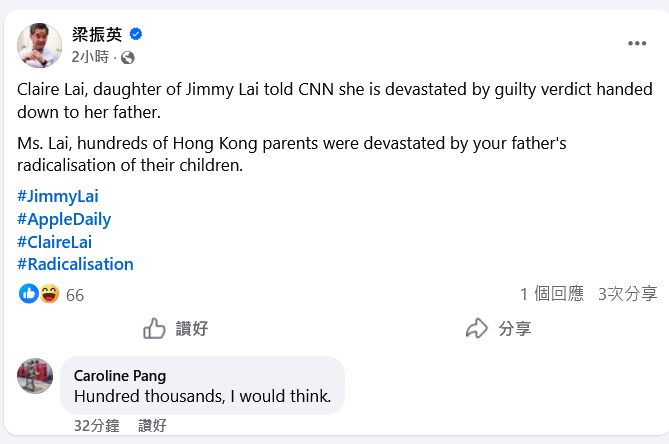Show the 1 個回應 comments
The width and height of the screenshot is (669, 444).
click(x=551, y=294)
